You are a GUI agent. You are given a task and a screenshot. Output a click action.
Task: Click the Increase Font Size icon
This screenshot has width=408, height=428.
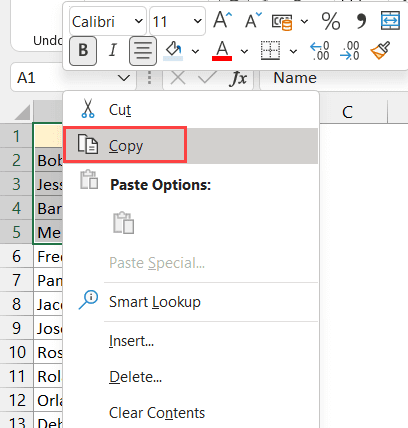[222, 21]
